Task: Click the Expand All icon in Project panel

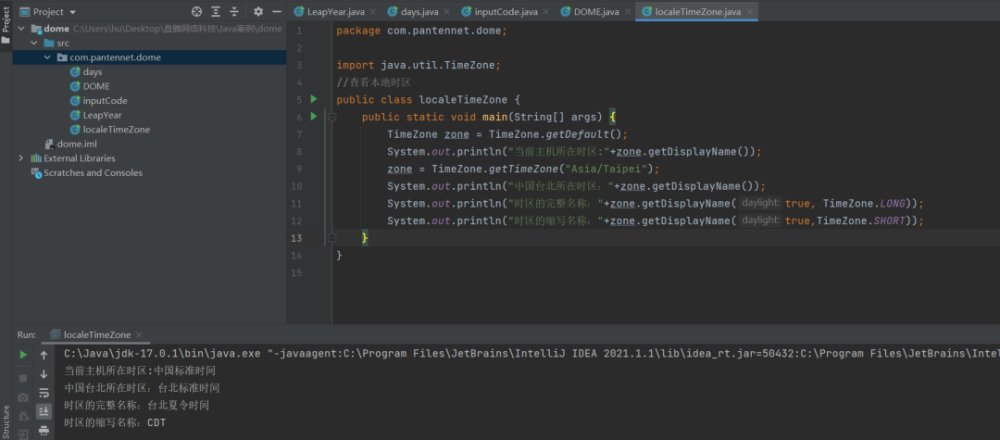Action: point(215,12)
